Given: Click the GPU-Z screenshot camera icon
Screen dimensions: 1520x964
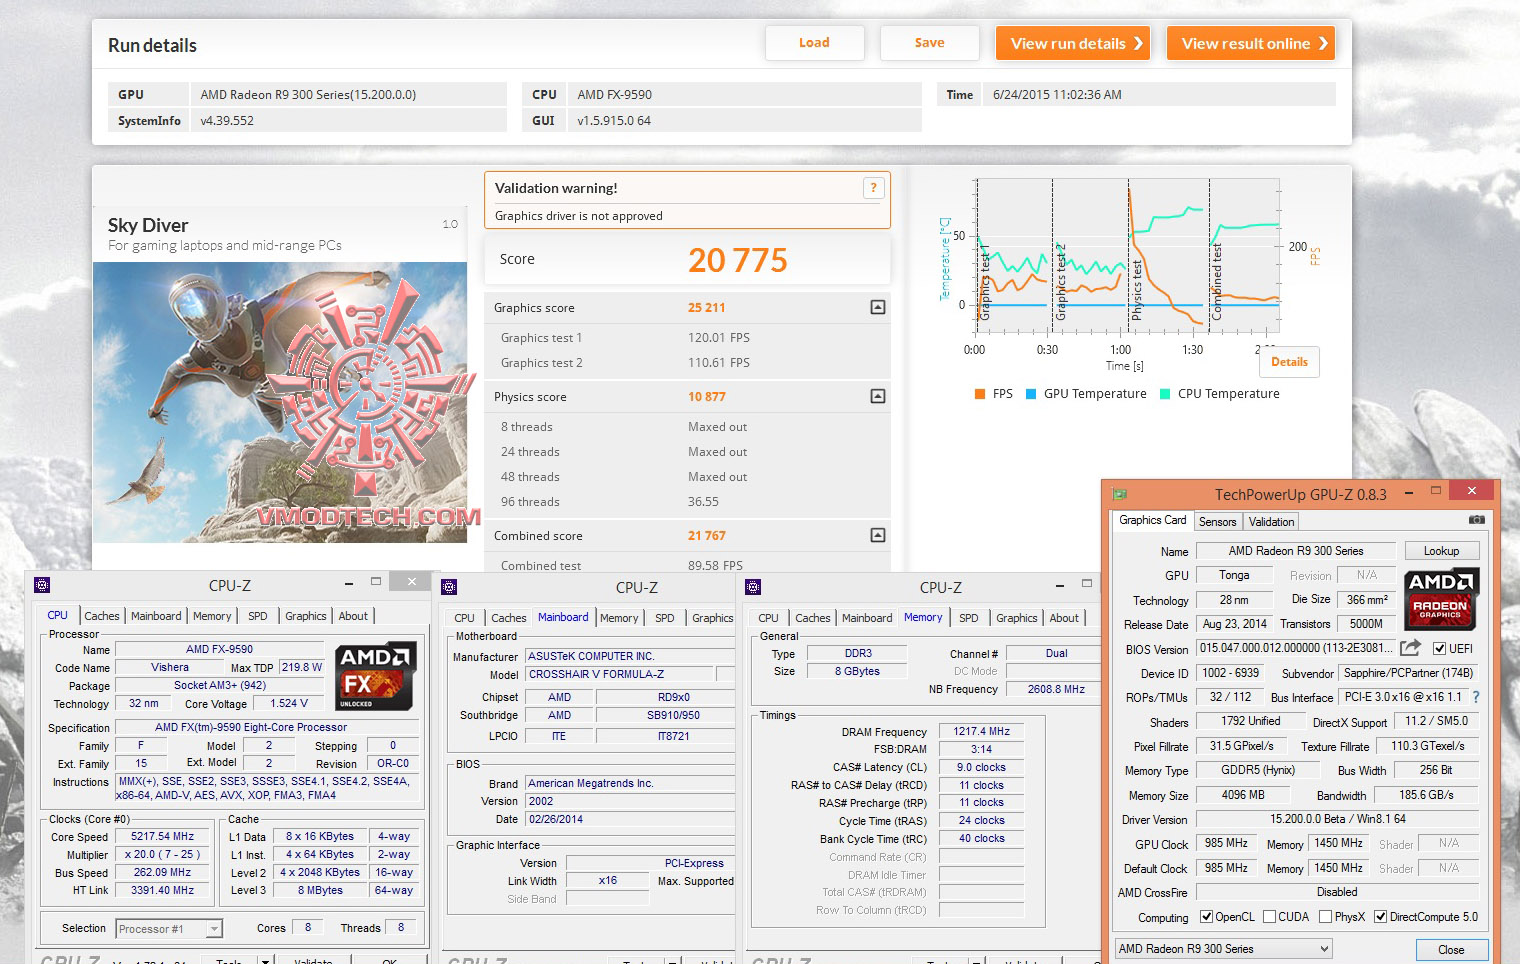Looking at the screenshot, I should click(1476, 520).
